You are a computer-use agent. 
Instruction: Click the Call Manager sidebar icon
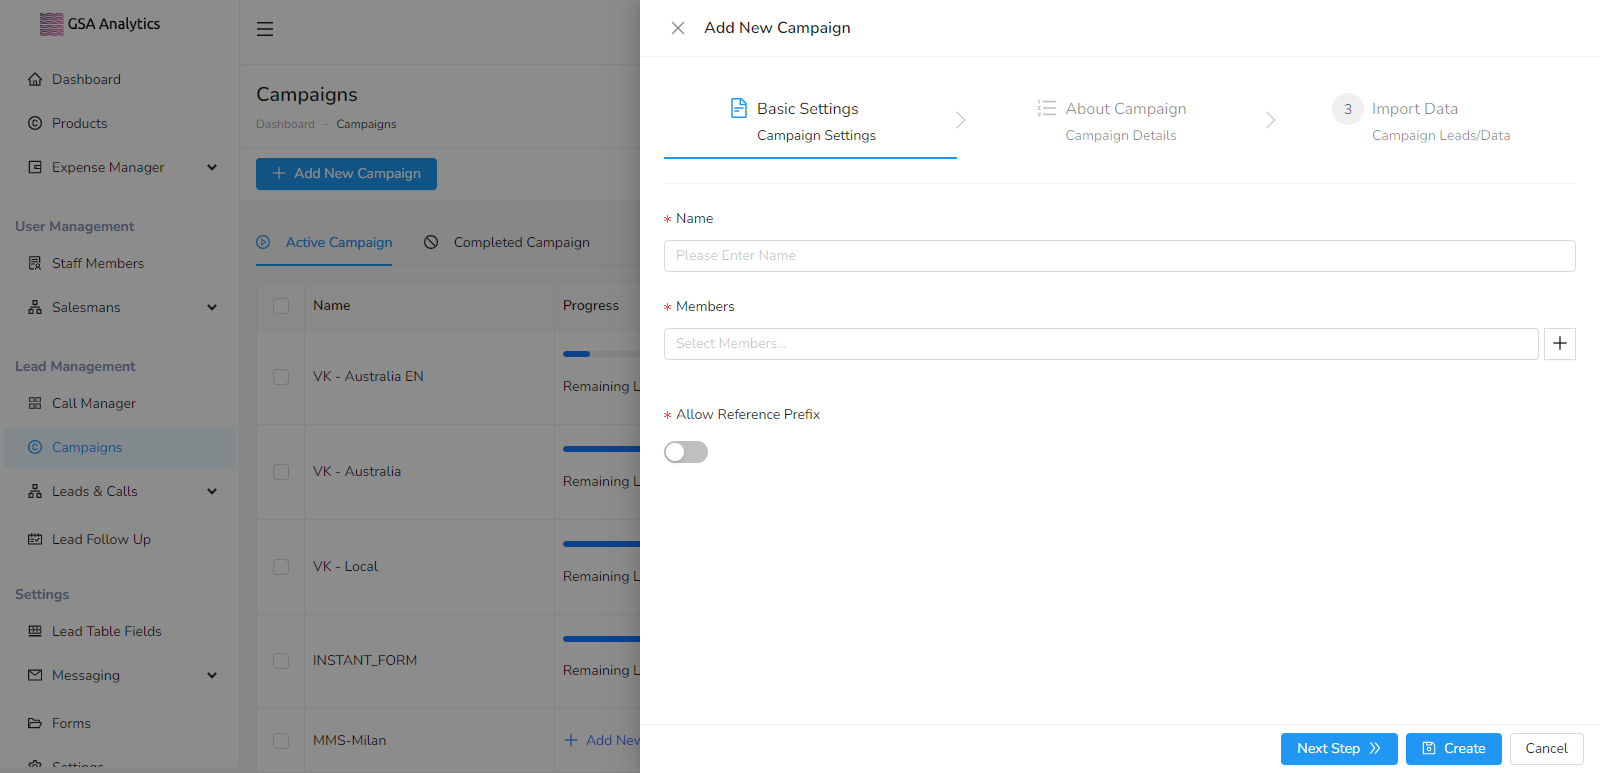pos(35,403)
